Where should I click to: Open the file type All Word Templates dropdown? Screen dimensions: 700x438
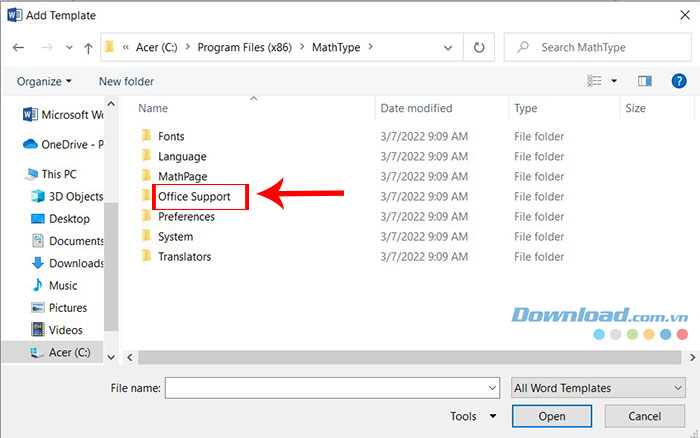tap(596, 388)
